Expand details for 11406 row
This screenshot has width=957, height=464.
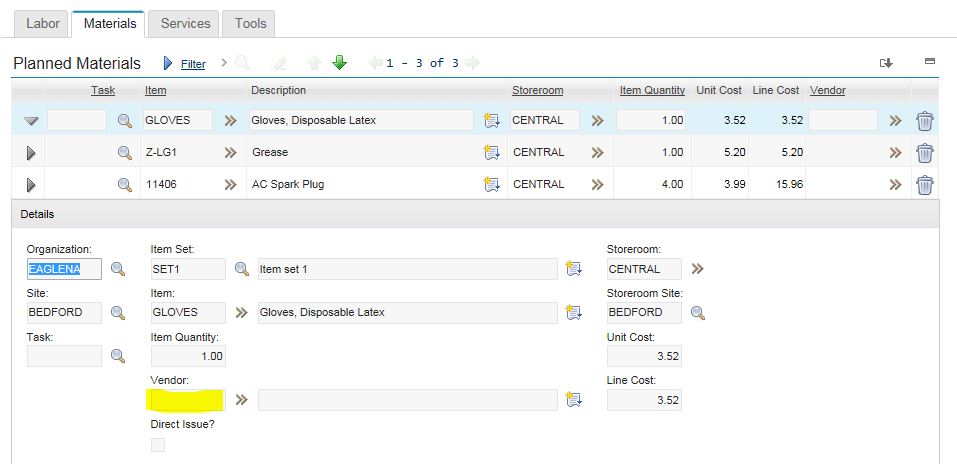pyautogui.click(x=31, y=185)
